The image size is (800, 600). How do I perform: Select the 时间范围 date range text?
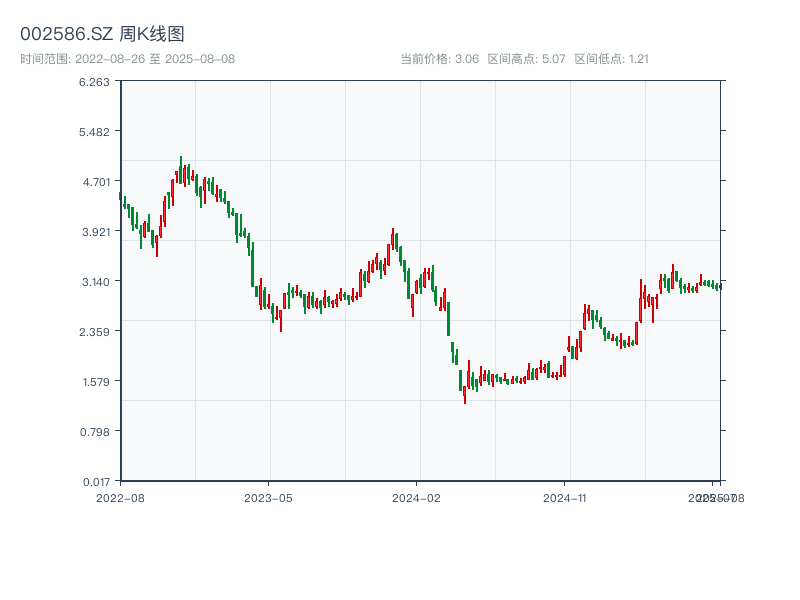pos(127,59)
